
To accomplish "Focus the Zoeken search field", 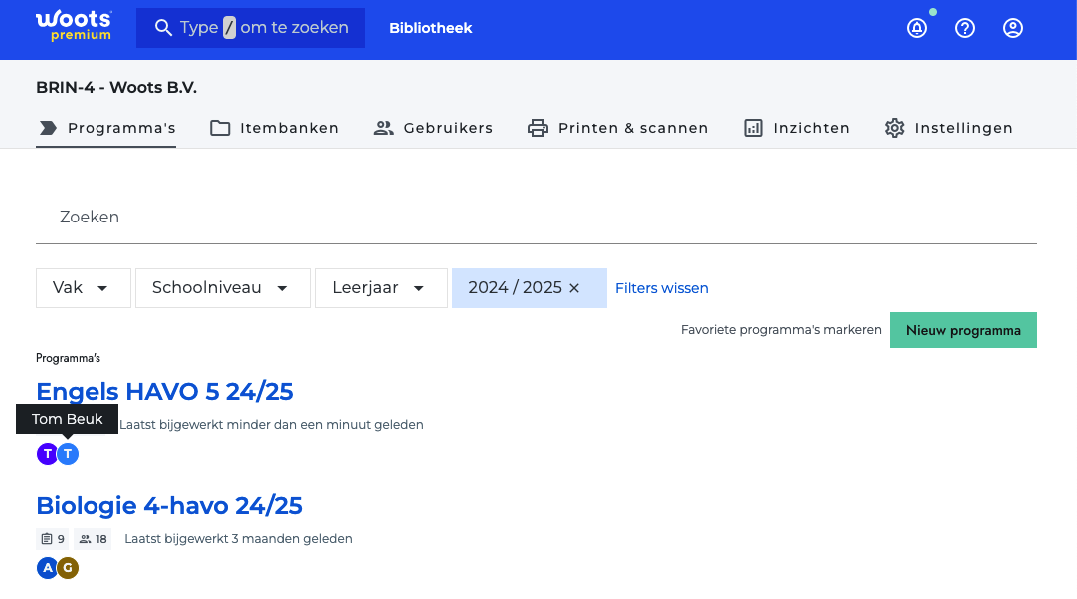I will tap(536, 217).
